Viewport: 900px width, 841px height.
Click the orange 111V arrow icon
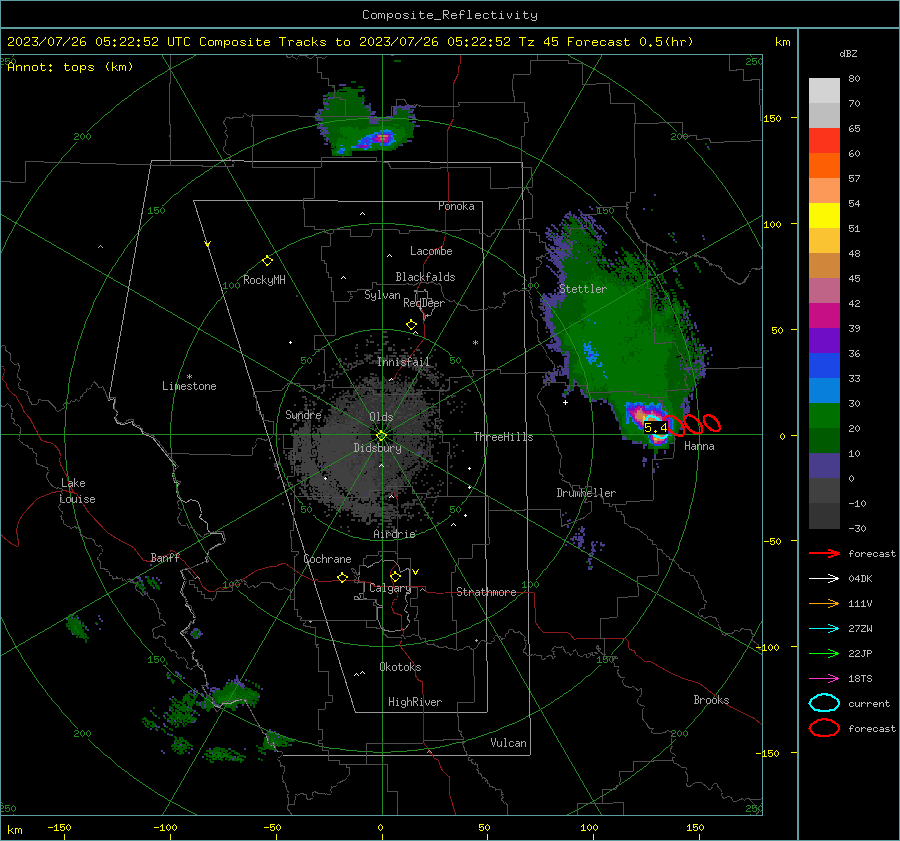coord(824,603)
